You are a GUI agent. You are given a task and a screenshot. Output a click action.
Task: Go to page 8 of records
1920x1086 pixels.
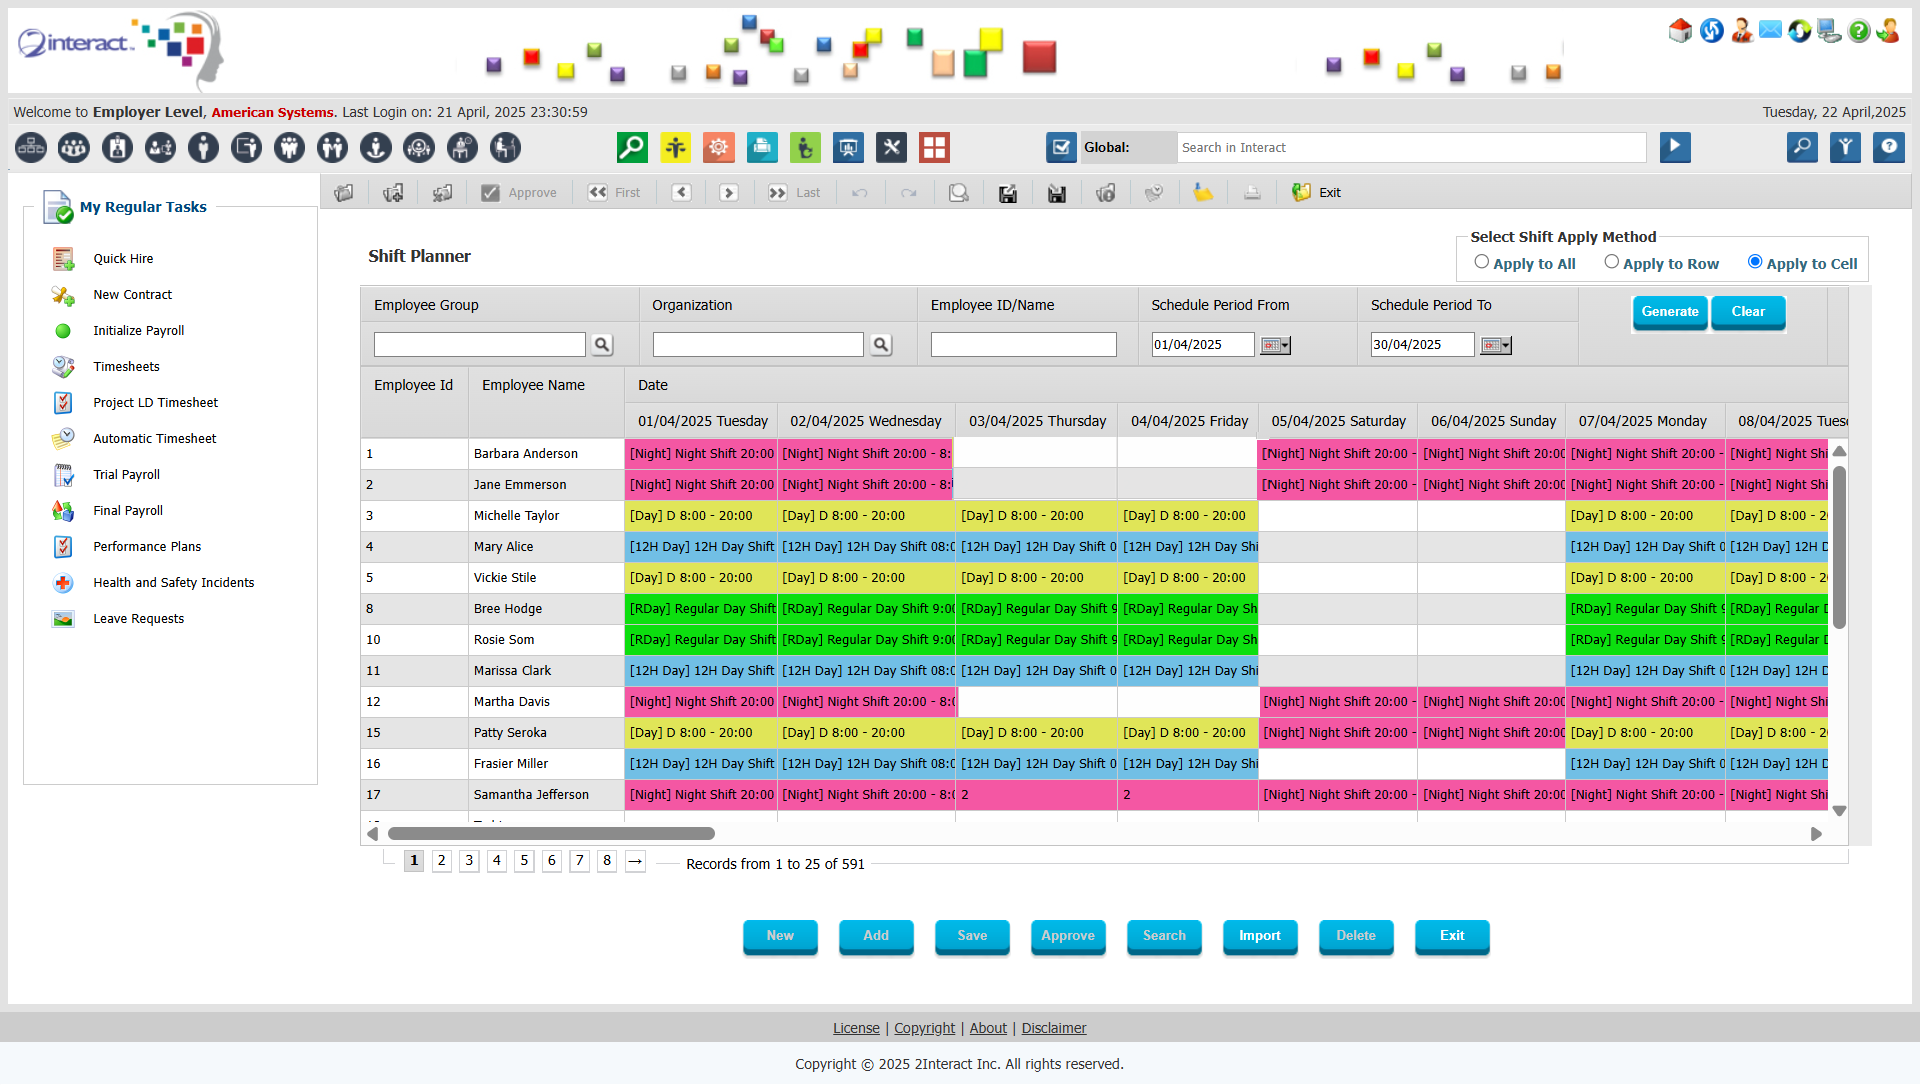(606, 861)
